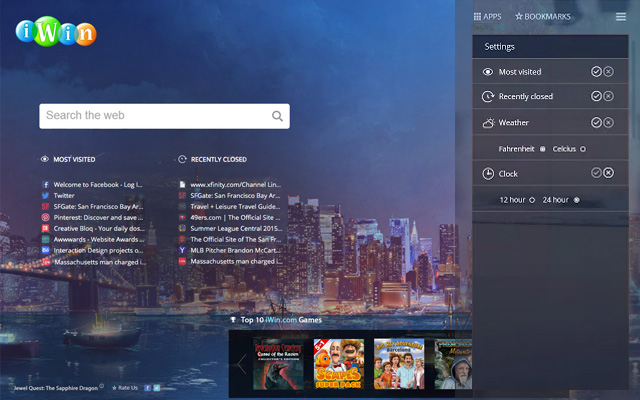640x400 pixels.
Task: Open the raven game thumbnail
Action: point(278,364)
